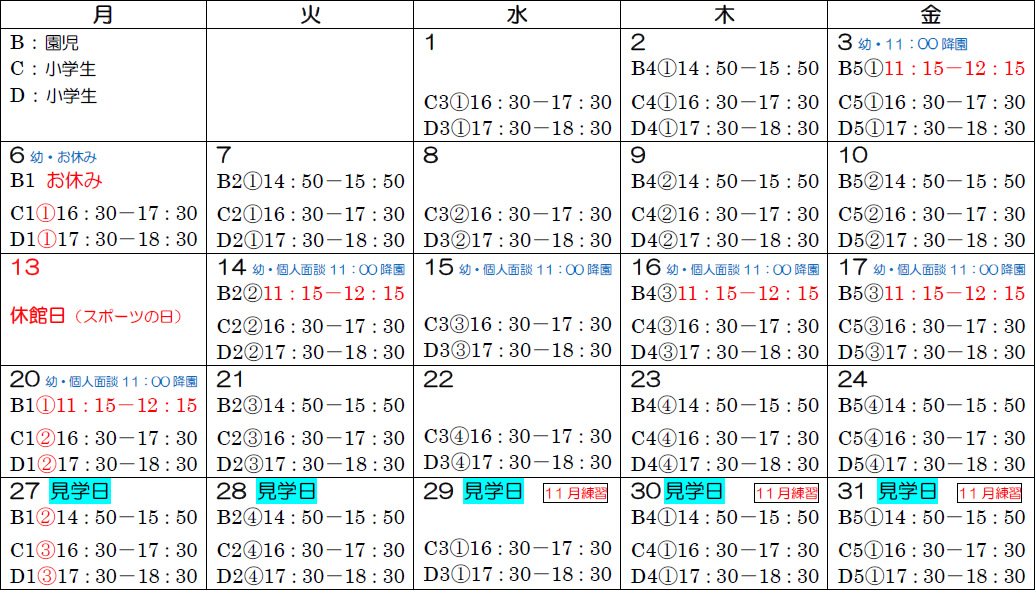Click the legend entry B：園児

44,43
